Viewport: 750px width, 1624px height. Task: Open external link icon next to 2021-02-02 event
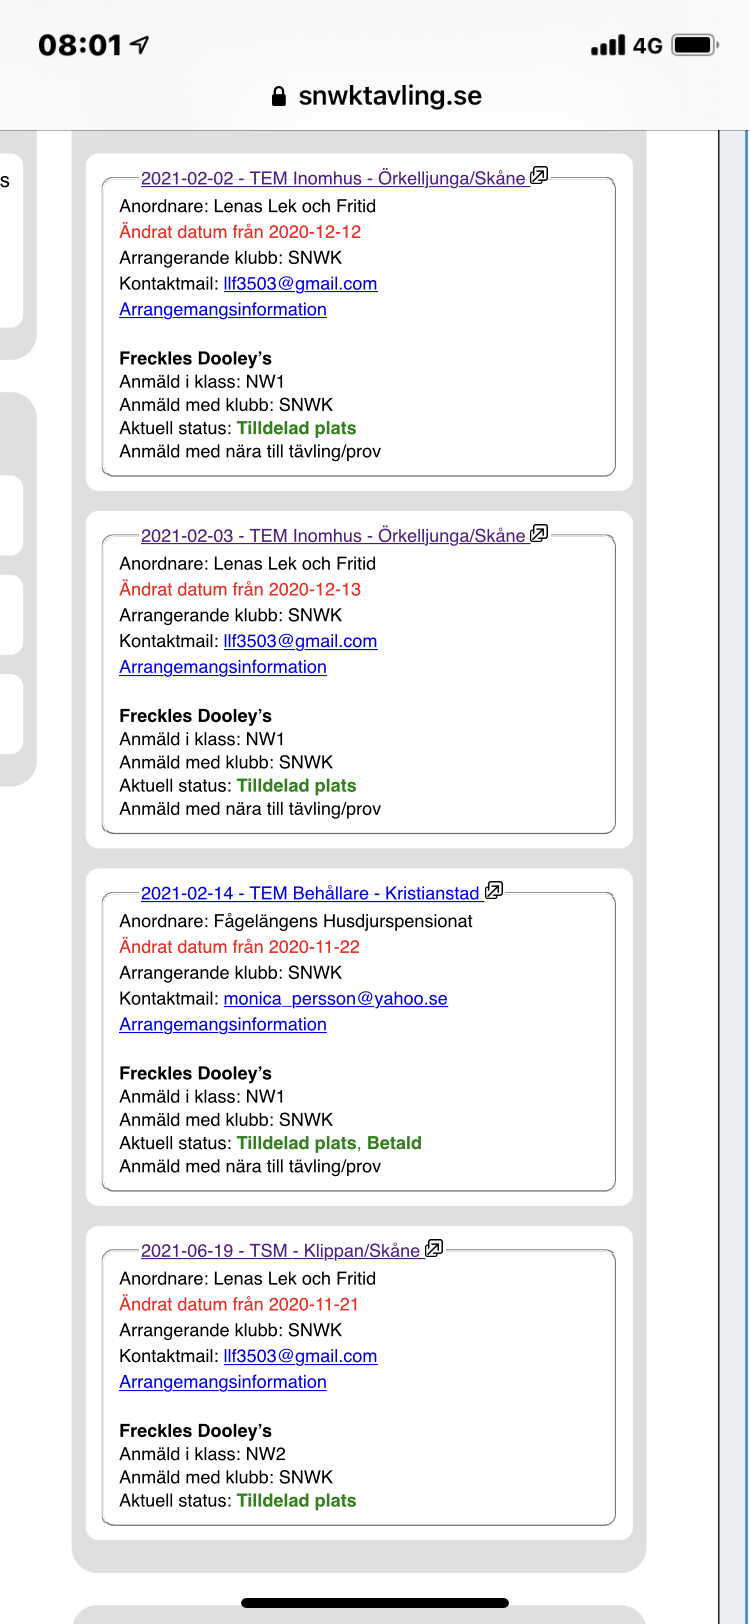pos(539,176)
